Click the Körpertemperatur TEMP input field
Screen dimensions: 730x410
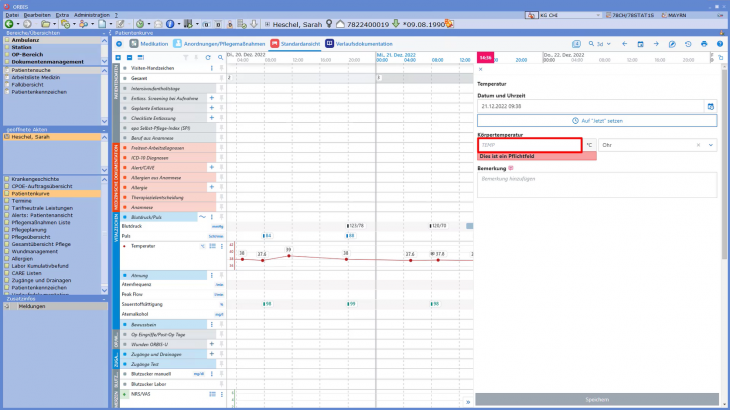(529, 145)
